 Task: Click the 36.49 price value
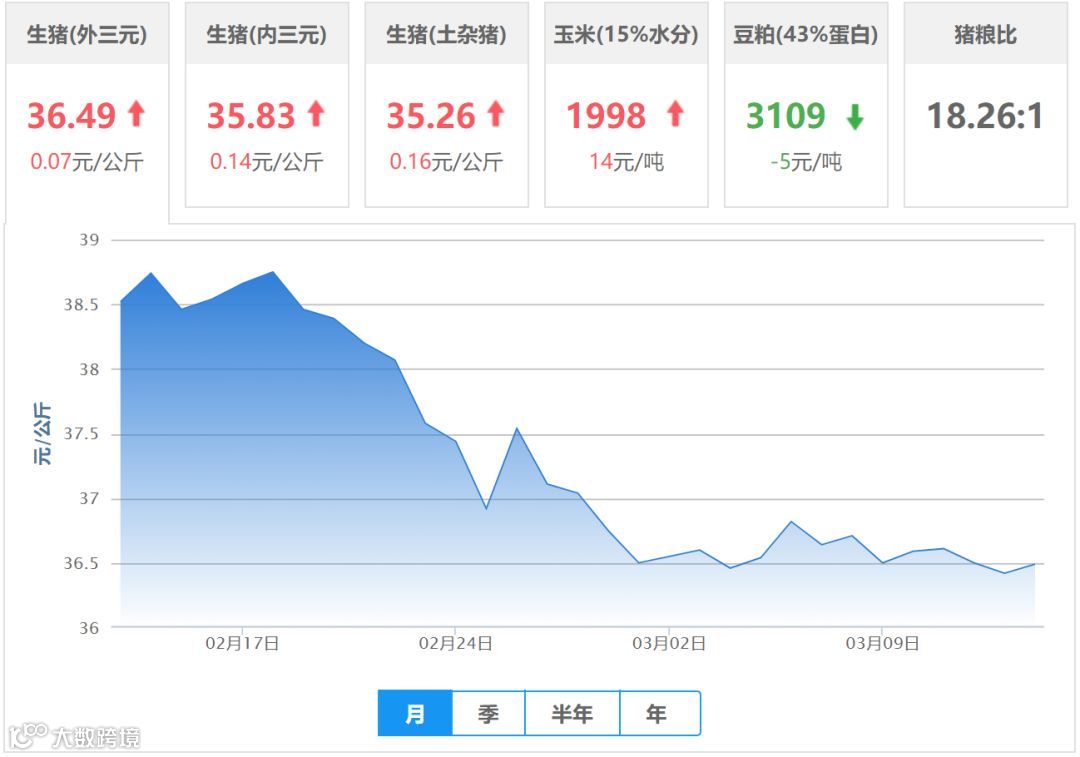click(x=72, y=116)
